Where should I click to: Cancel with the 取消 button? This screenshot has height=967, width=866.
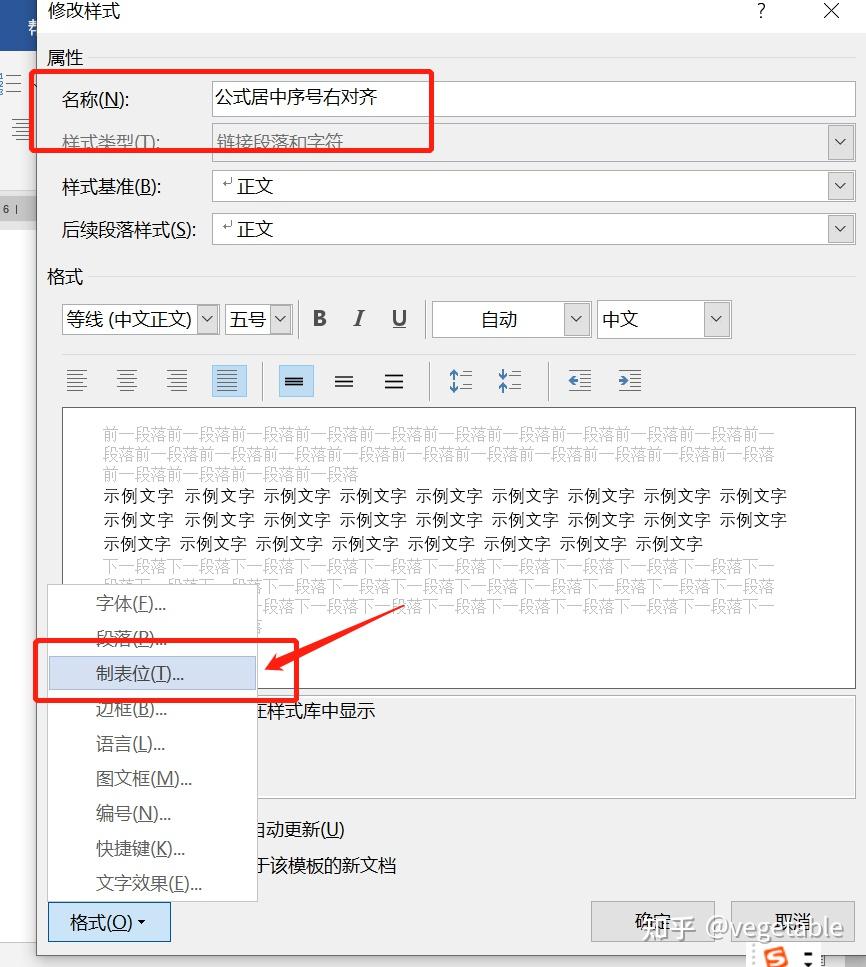(x=793, y=921)
